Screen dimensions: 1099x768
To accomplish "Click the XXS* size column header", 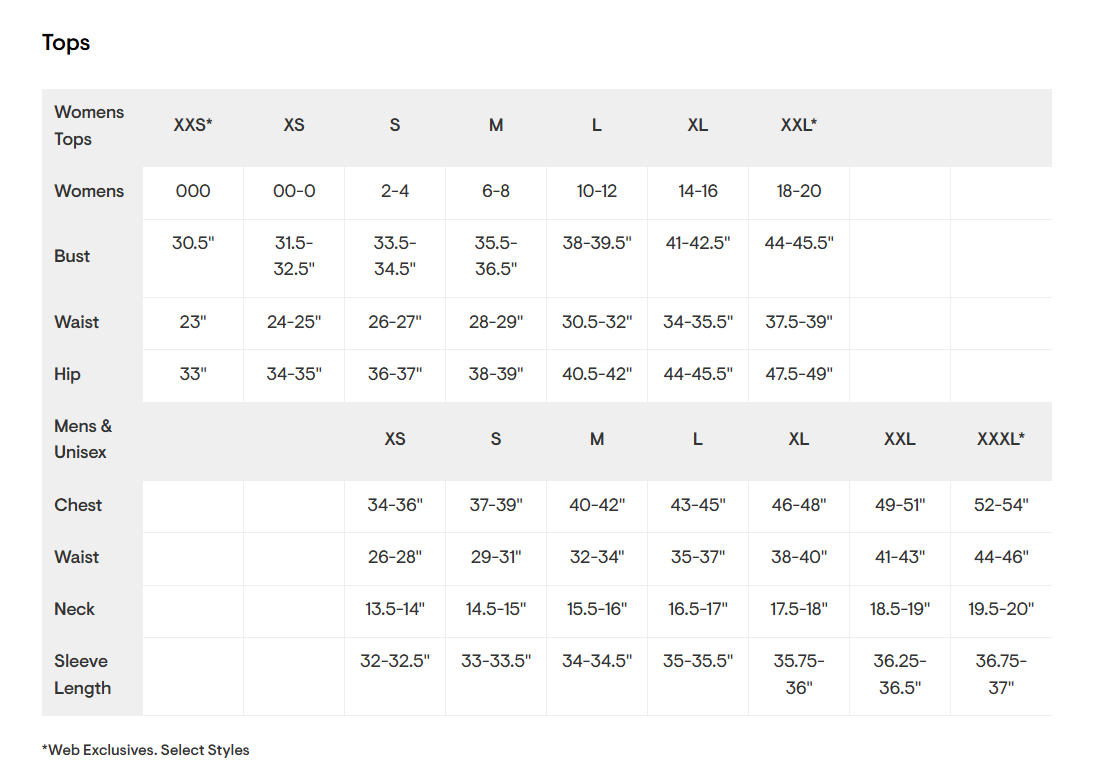I will point(193,126).
